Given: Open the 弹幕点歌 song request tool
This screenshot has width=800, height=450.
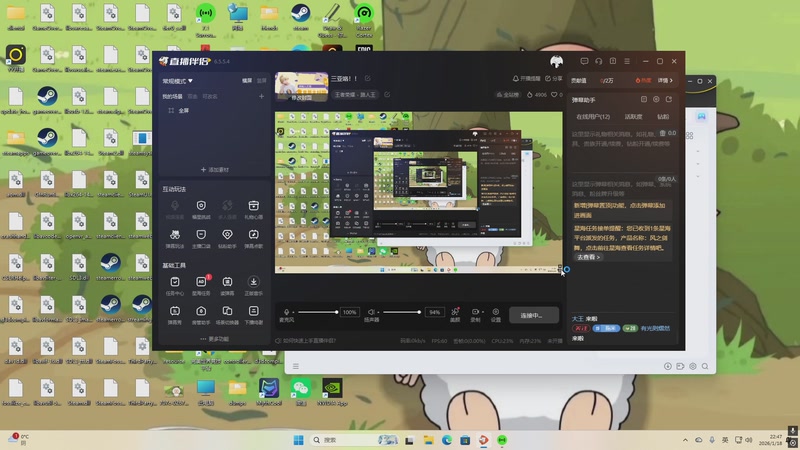Looking at the screenshot, I should click(x=253, y=238).
